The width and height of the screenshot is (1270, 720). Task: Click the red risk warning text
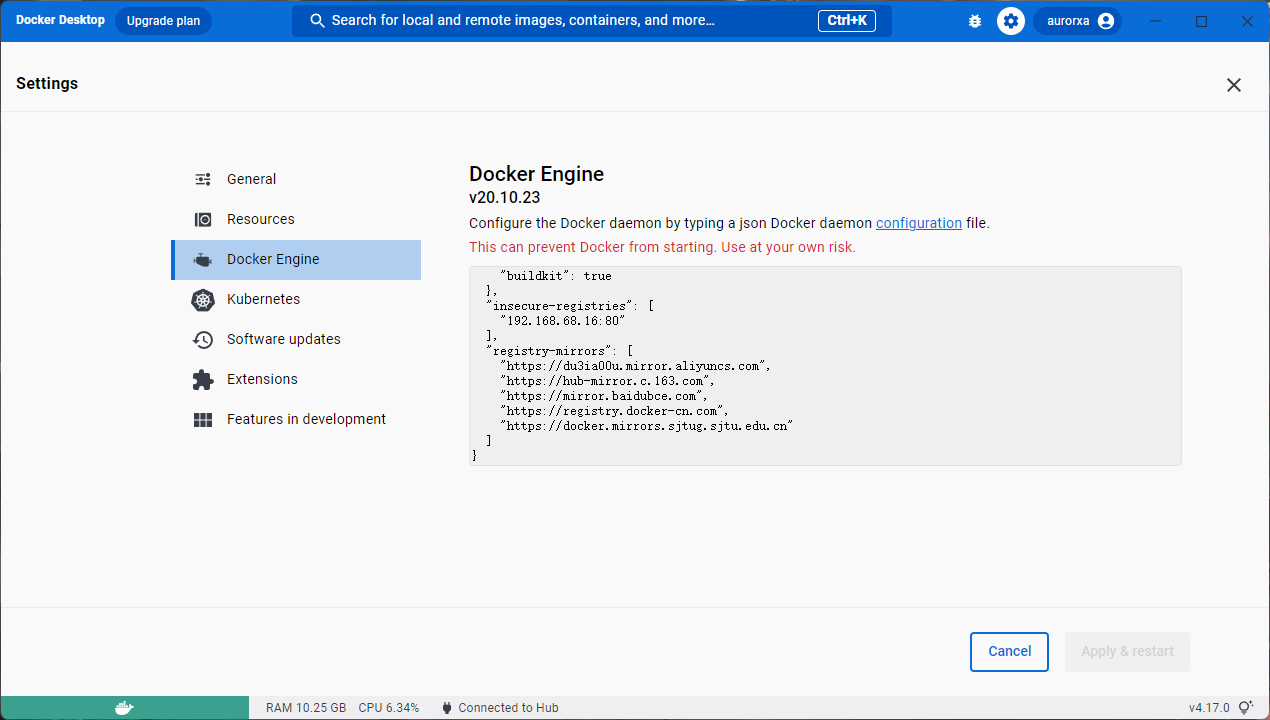(x=662, y=247)
